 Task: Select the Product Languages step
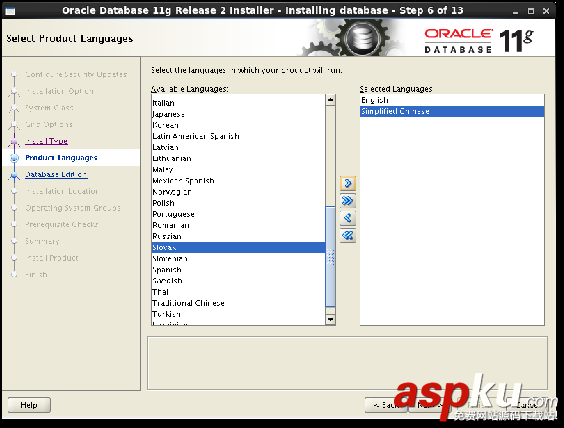pos(61,158)
